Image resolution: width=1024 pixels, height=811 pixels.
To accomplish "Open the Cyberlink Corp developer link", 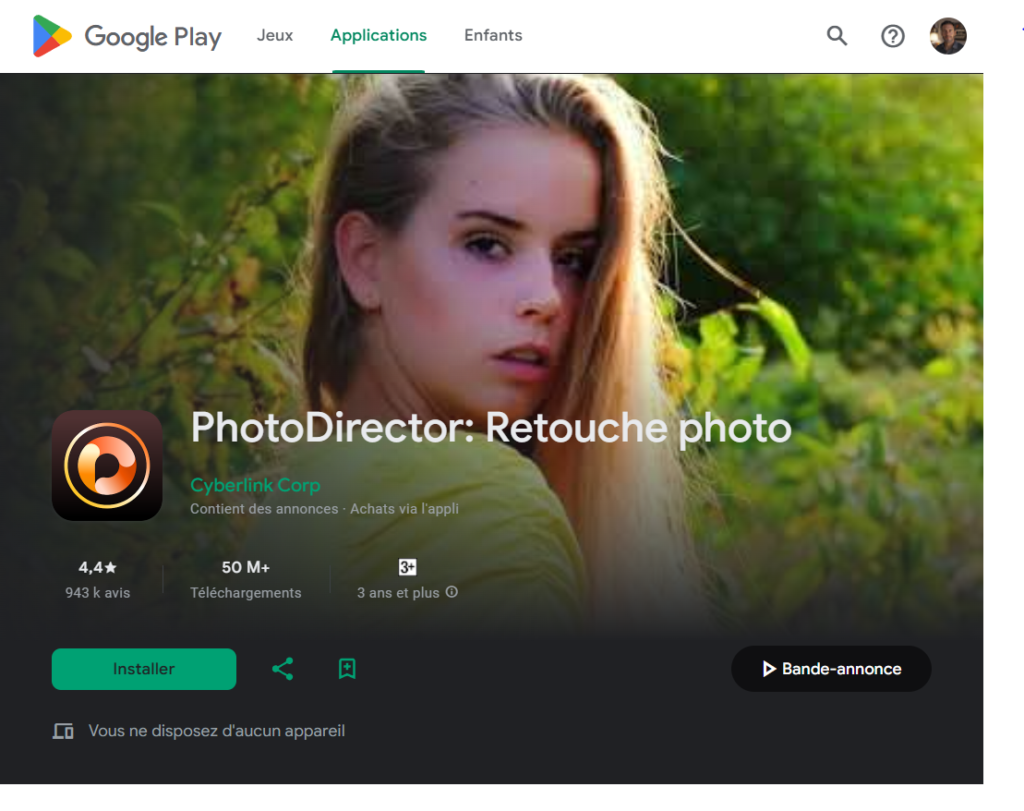I will (x=255, y=485).
